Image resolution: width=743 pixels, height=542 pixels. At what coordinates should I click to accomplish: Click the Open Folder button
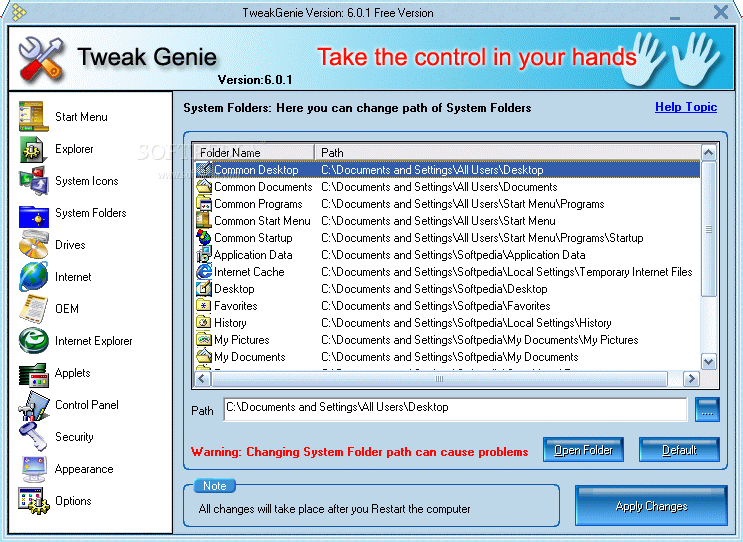(x=583, y=450)
